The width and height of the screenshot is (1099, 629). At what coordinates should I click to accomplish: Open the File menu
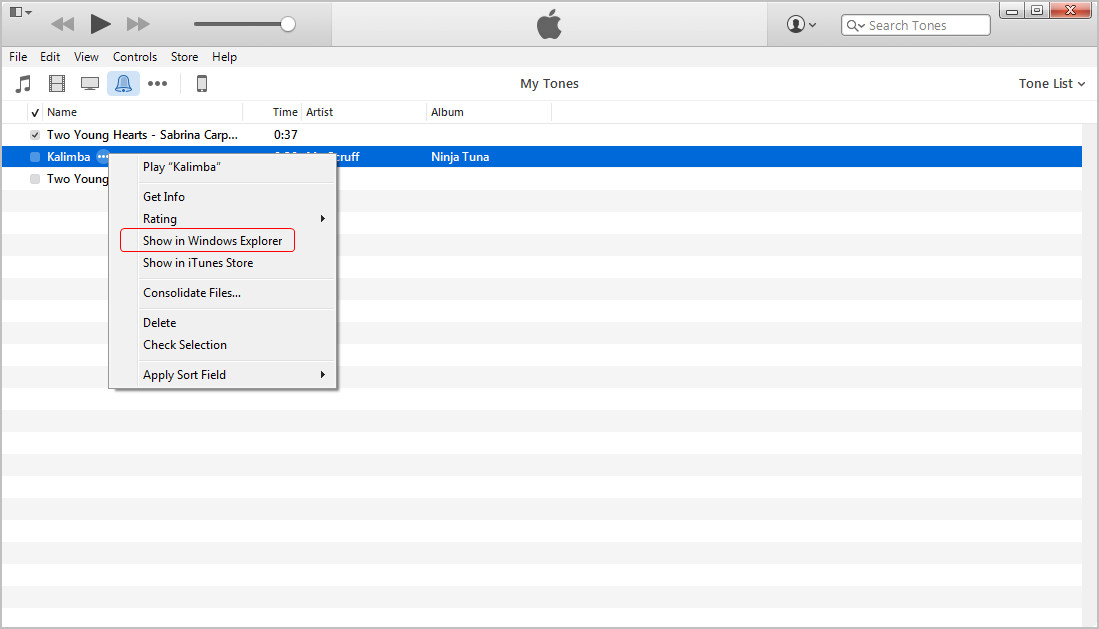18,57
